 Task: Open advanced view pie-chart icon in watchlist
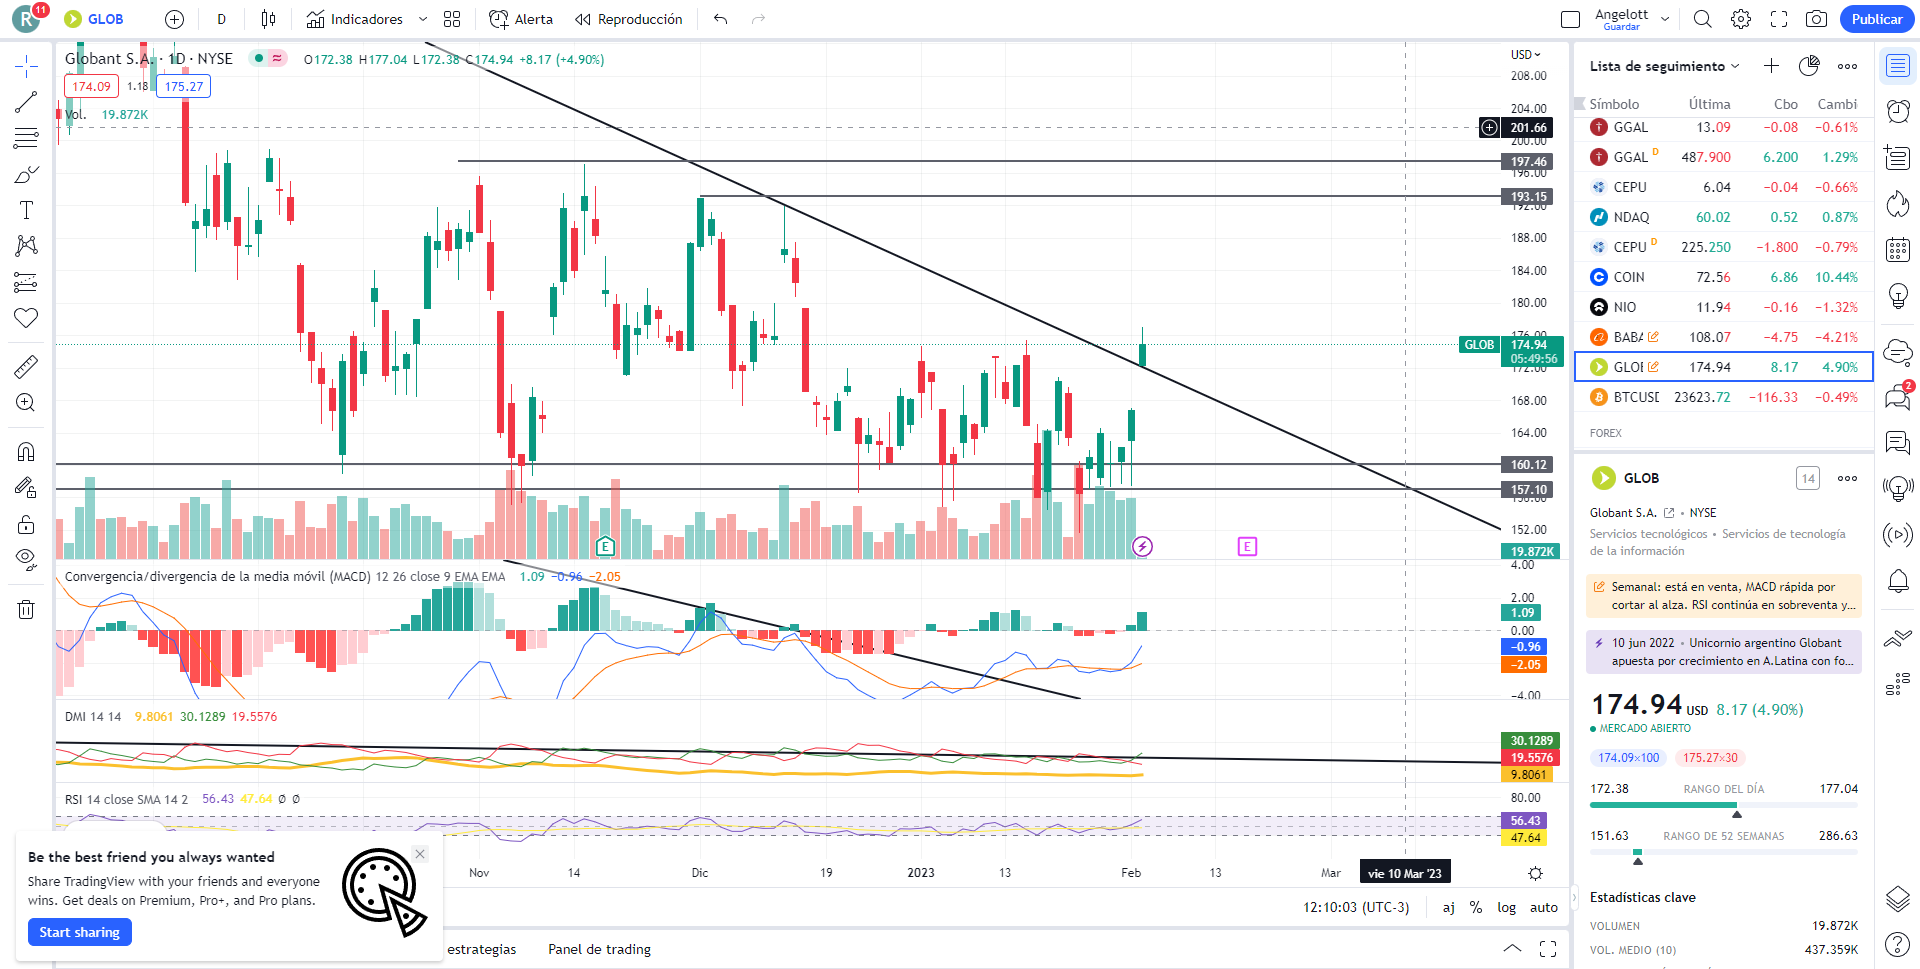[x=1809, y=66]
